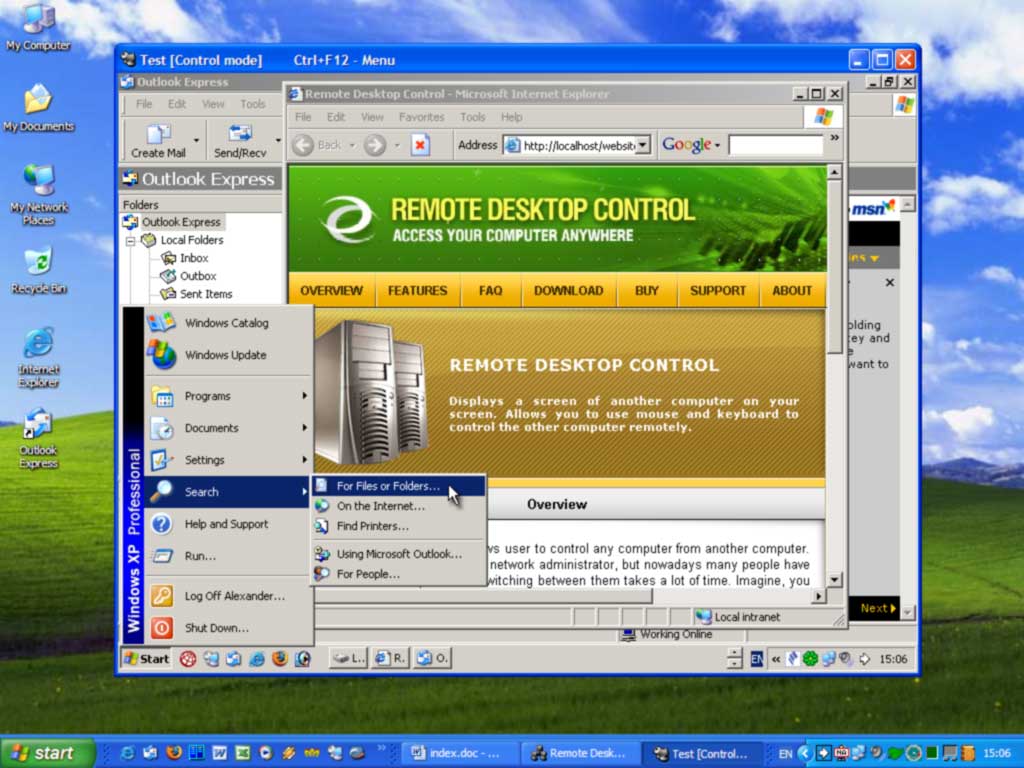The height and width of the screenshot is (768, 1024).
Task: Open the Recycle Bin
Action: tap(38, 262)
